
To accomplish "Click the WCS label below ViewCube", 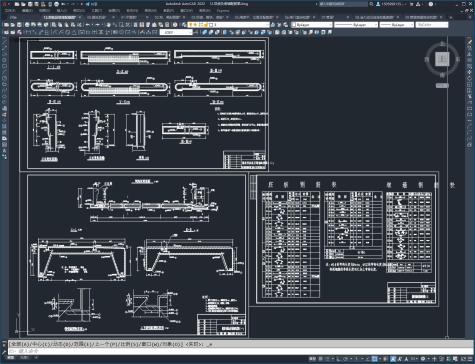I will click(442, 86).
